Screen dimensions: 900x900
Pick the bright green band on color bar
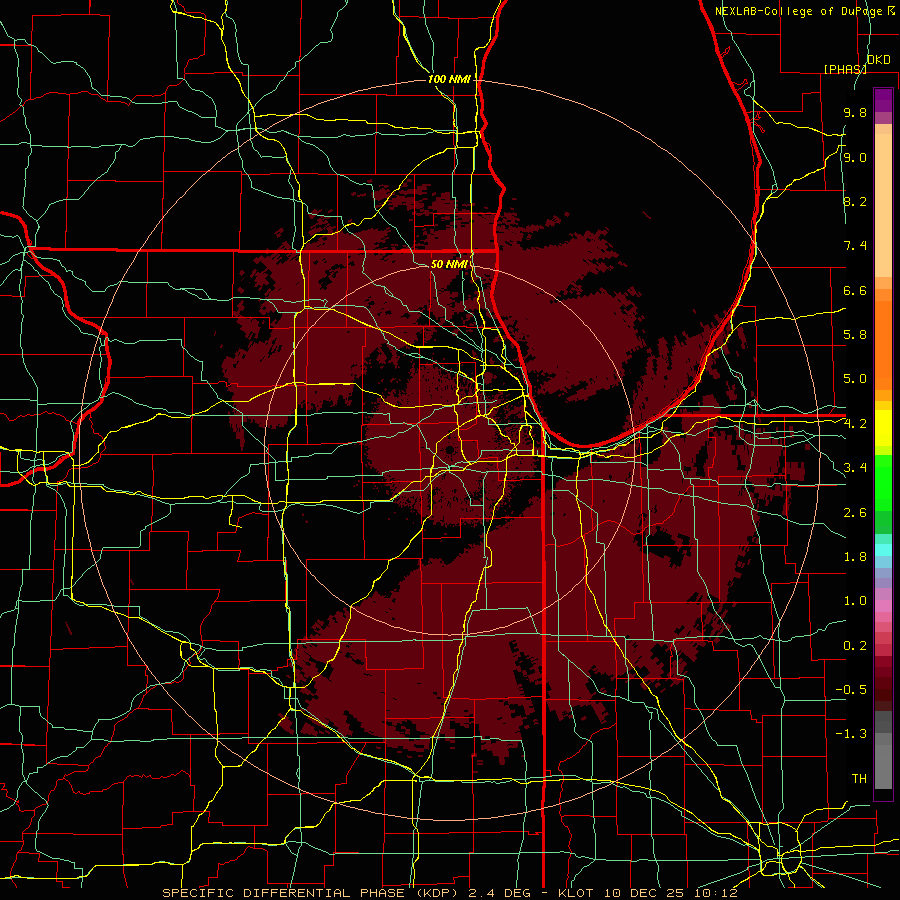click(883, 484)
